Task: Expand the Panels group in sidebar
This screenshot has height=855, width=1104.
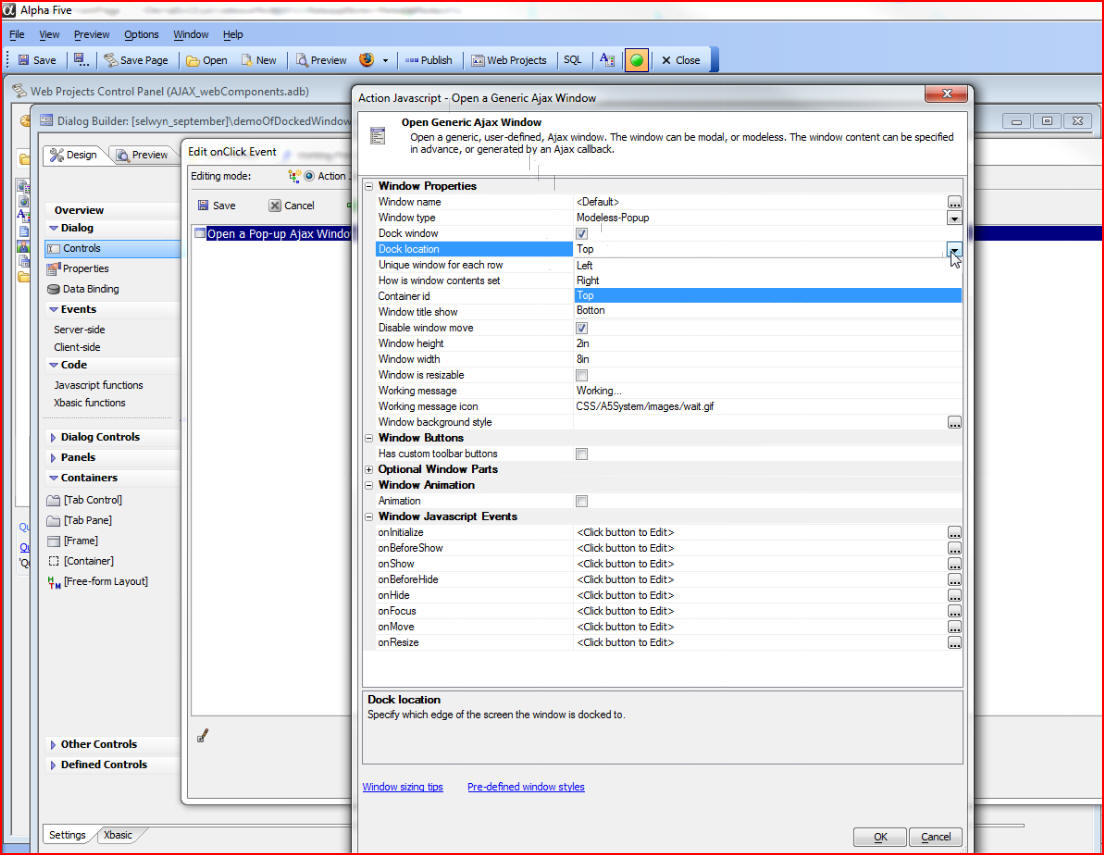Action: pos(53,458)
